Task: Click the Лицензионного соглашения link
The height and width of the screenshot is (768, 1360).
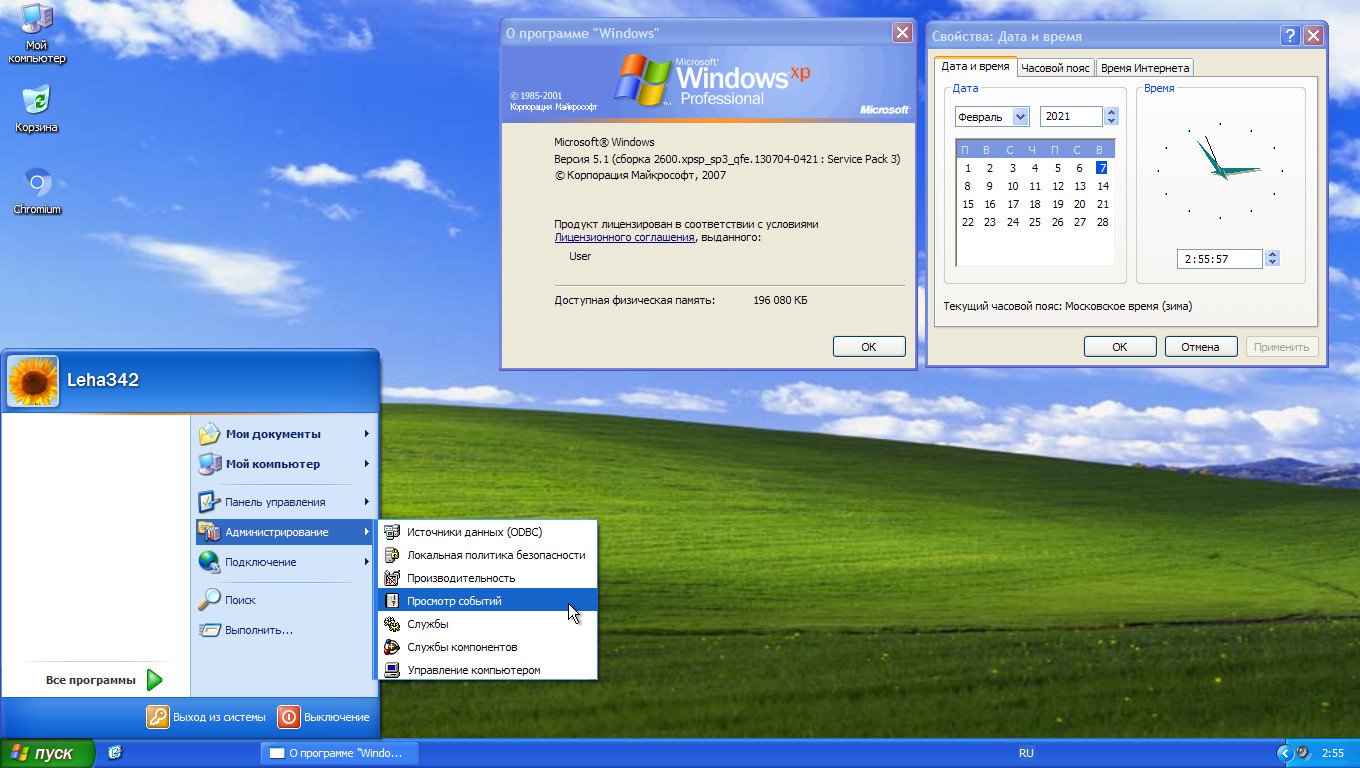Action: (x=624, y=238)
